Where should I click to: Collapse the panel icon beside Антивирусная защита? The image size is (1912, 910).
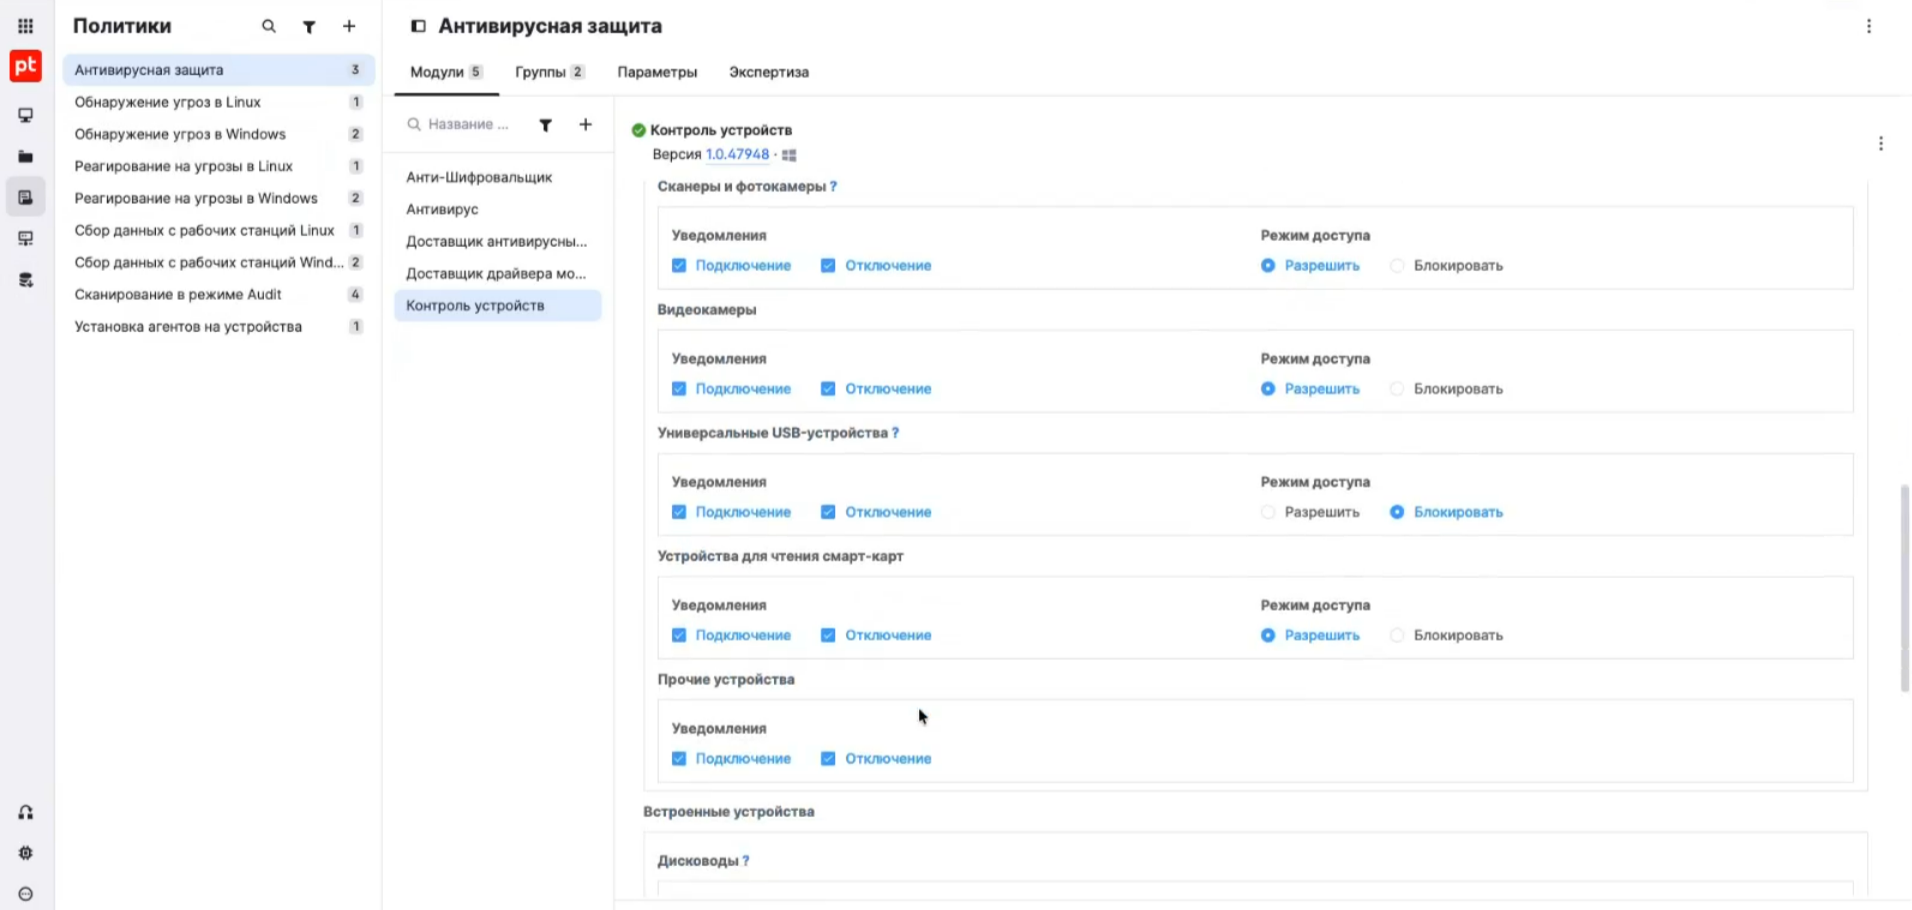pos(418,27)
